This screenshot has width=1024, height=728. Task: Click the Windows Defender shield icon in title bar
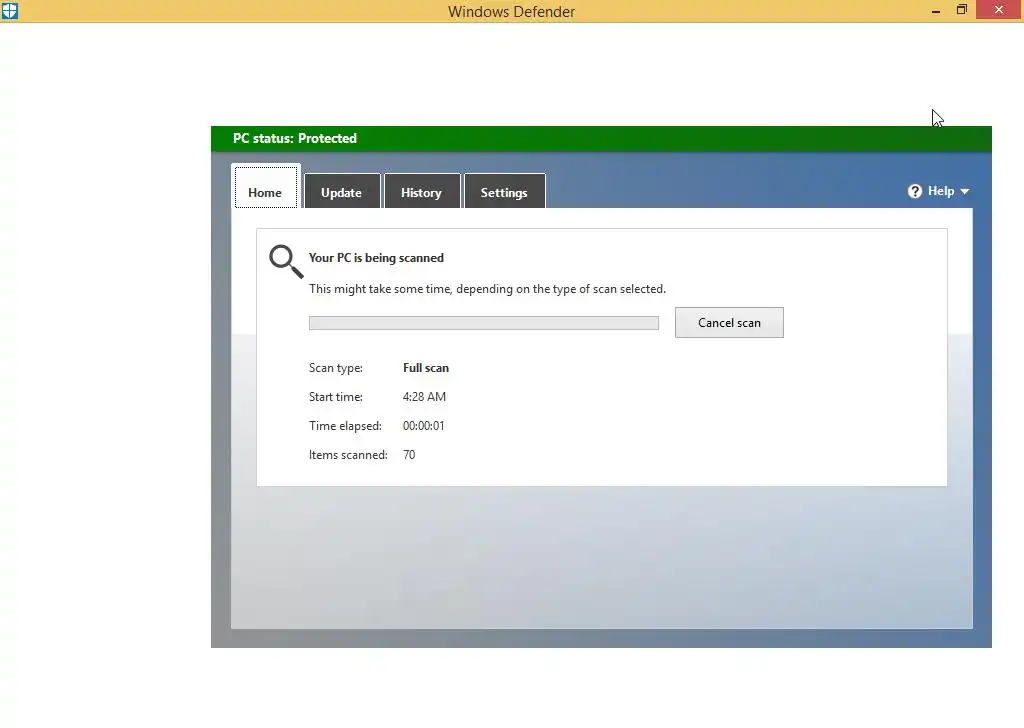(x=10, y=10)
